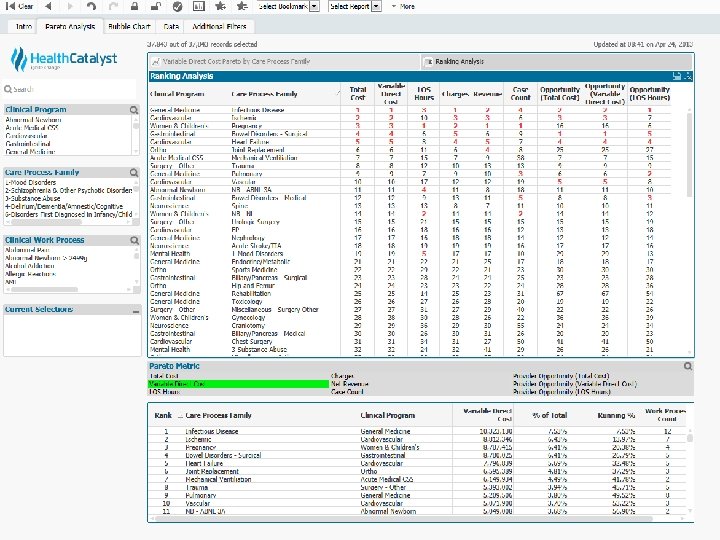The height and width of the screenshot is (540, 720).
Task: Minimize the Current Selections box
Action: pos(135,311)
